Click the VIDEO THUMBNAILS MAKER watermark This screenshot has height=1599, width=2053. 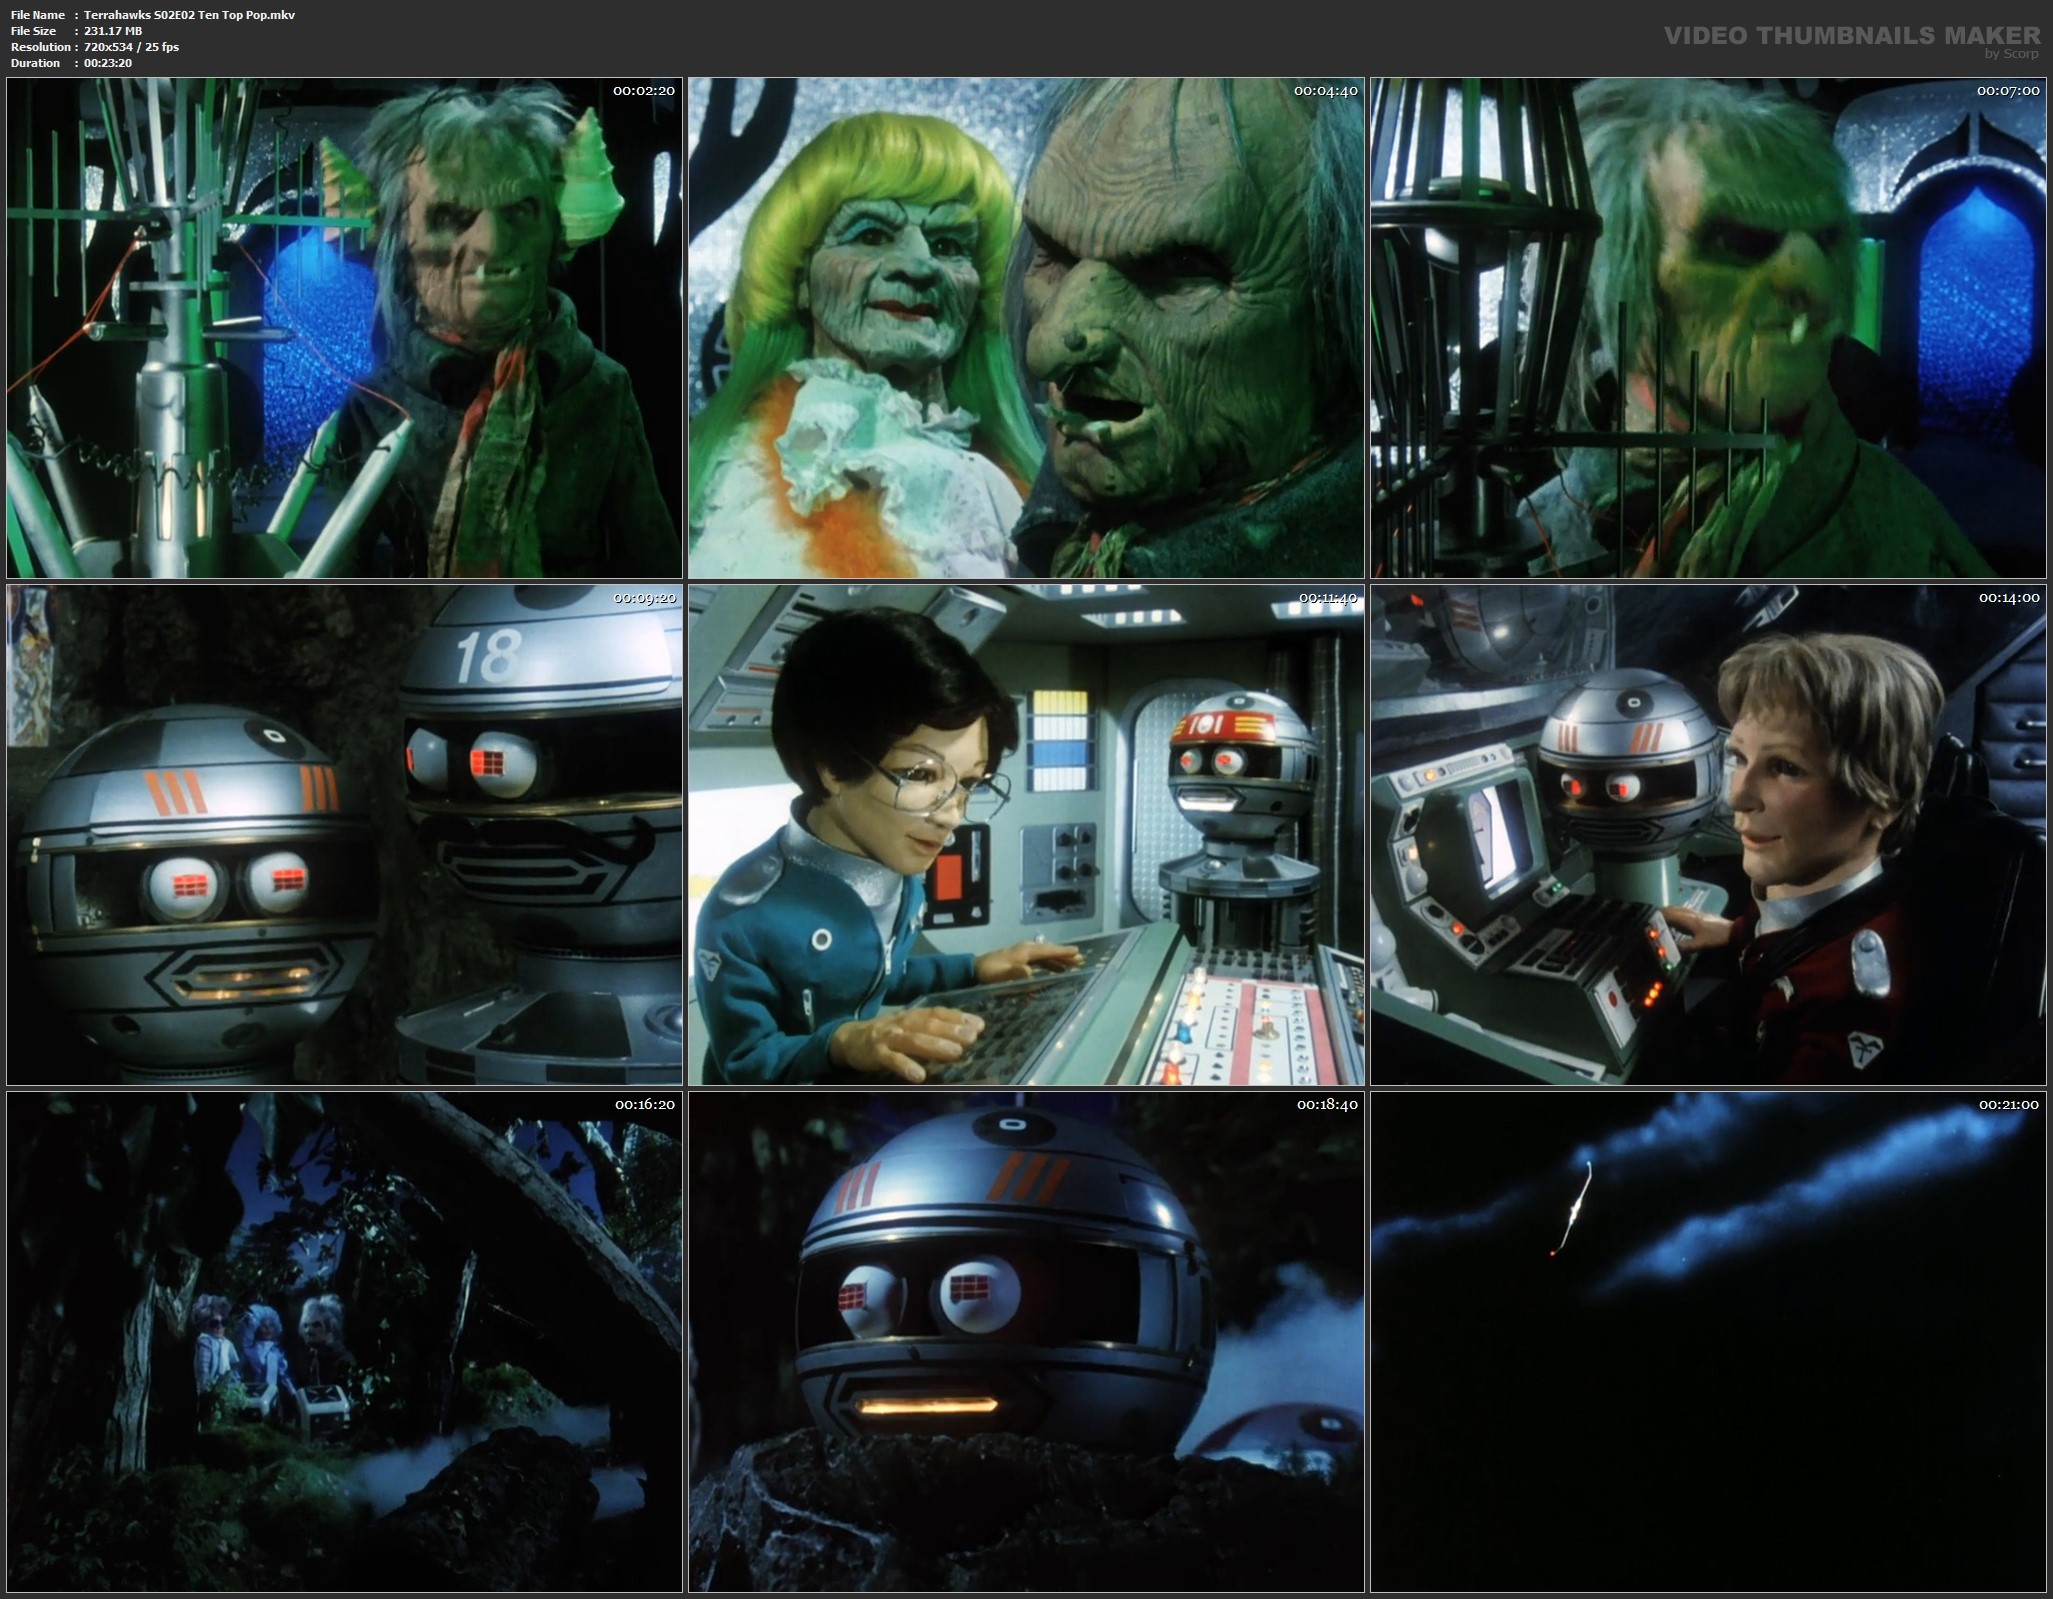pyautogui.click(x=1851, y=36)
